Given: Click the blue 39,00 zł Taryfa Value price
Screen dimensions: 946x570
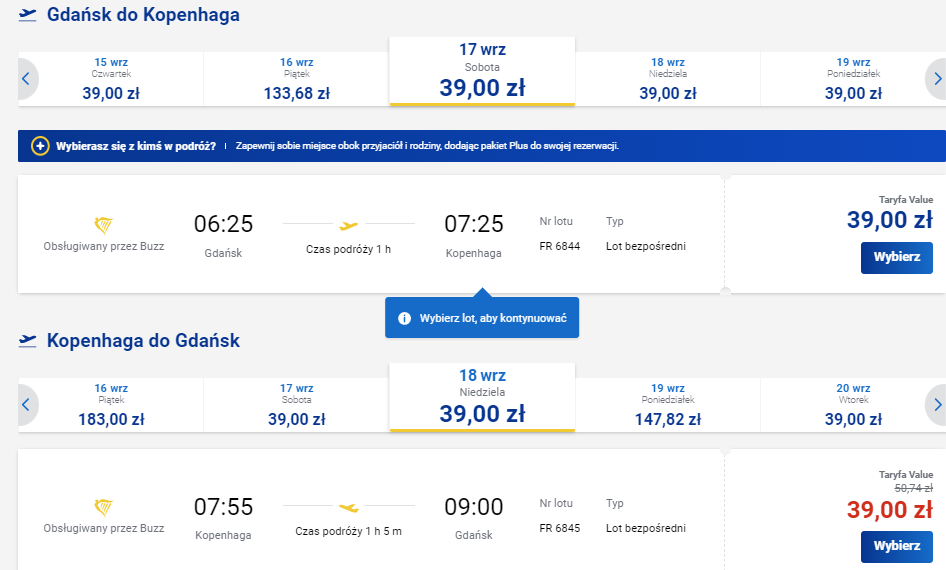Looking at the screenshot, I should [x=890, y=220].
